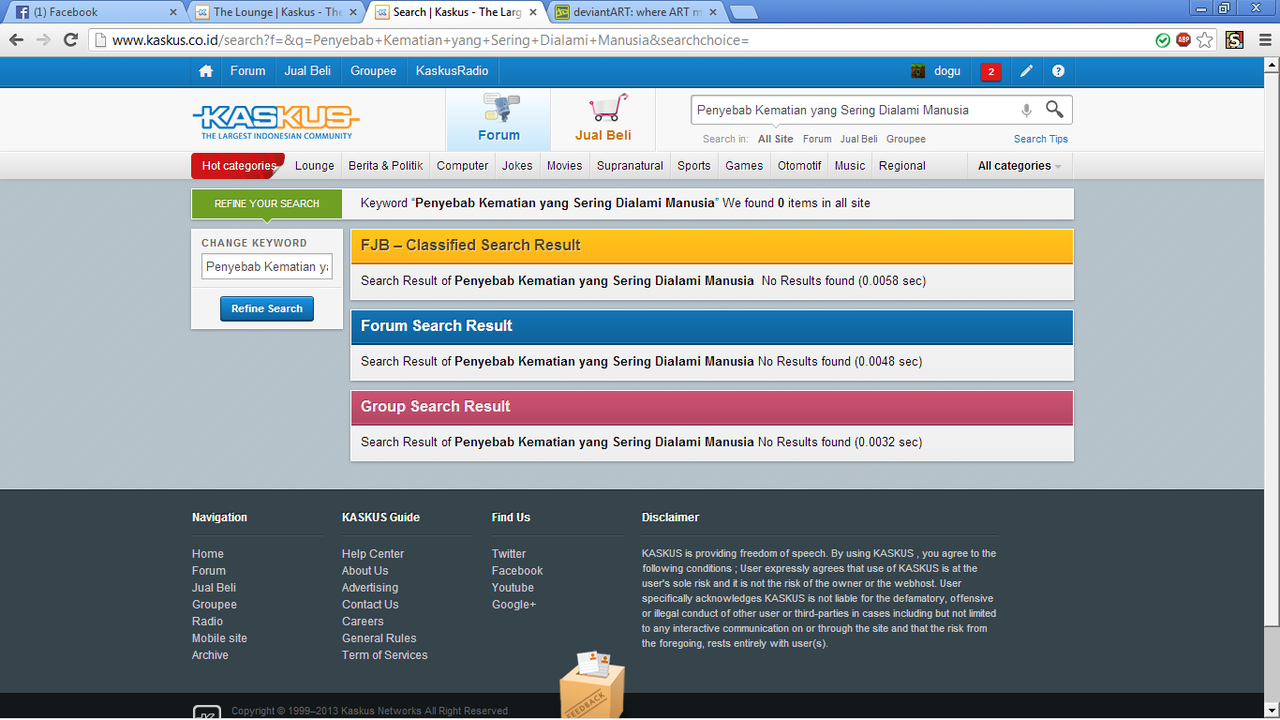Open the notification badge showing 2

point(990,71)
